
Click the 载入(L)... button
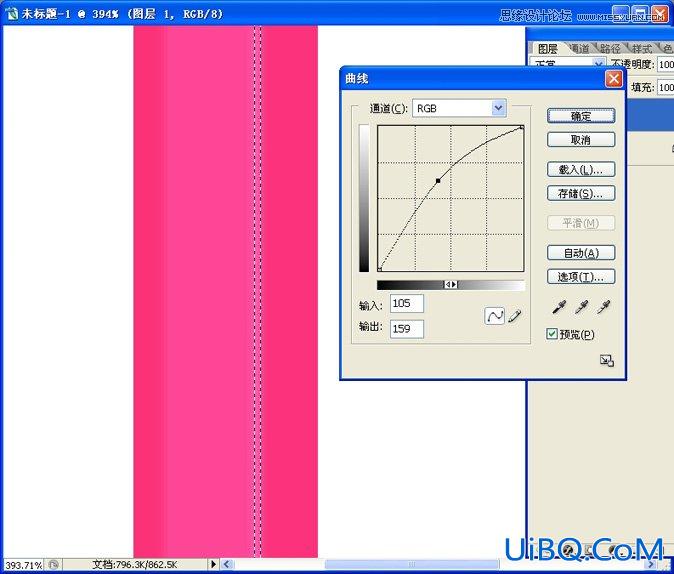tap(581, 169)
